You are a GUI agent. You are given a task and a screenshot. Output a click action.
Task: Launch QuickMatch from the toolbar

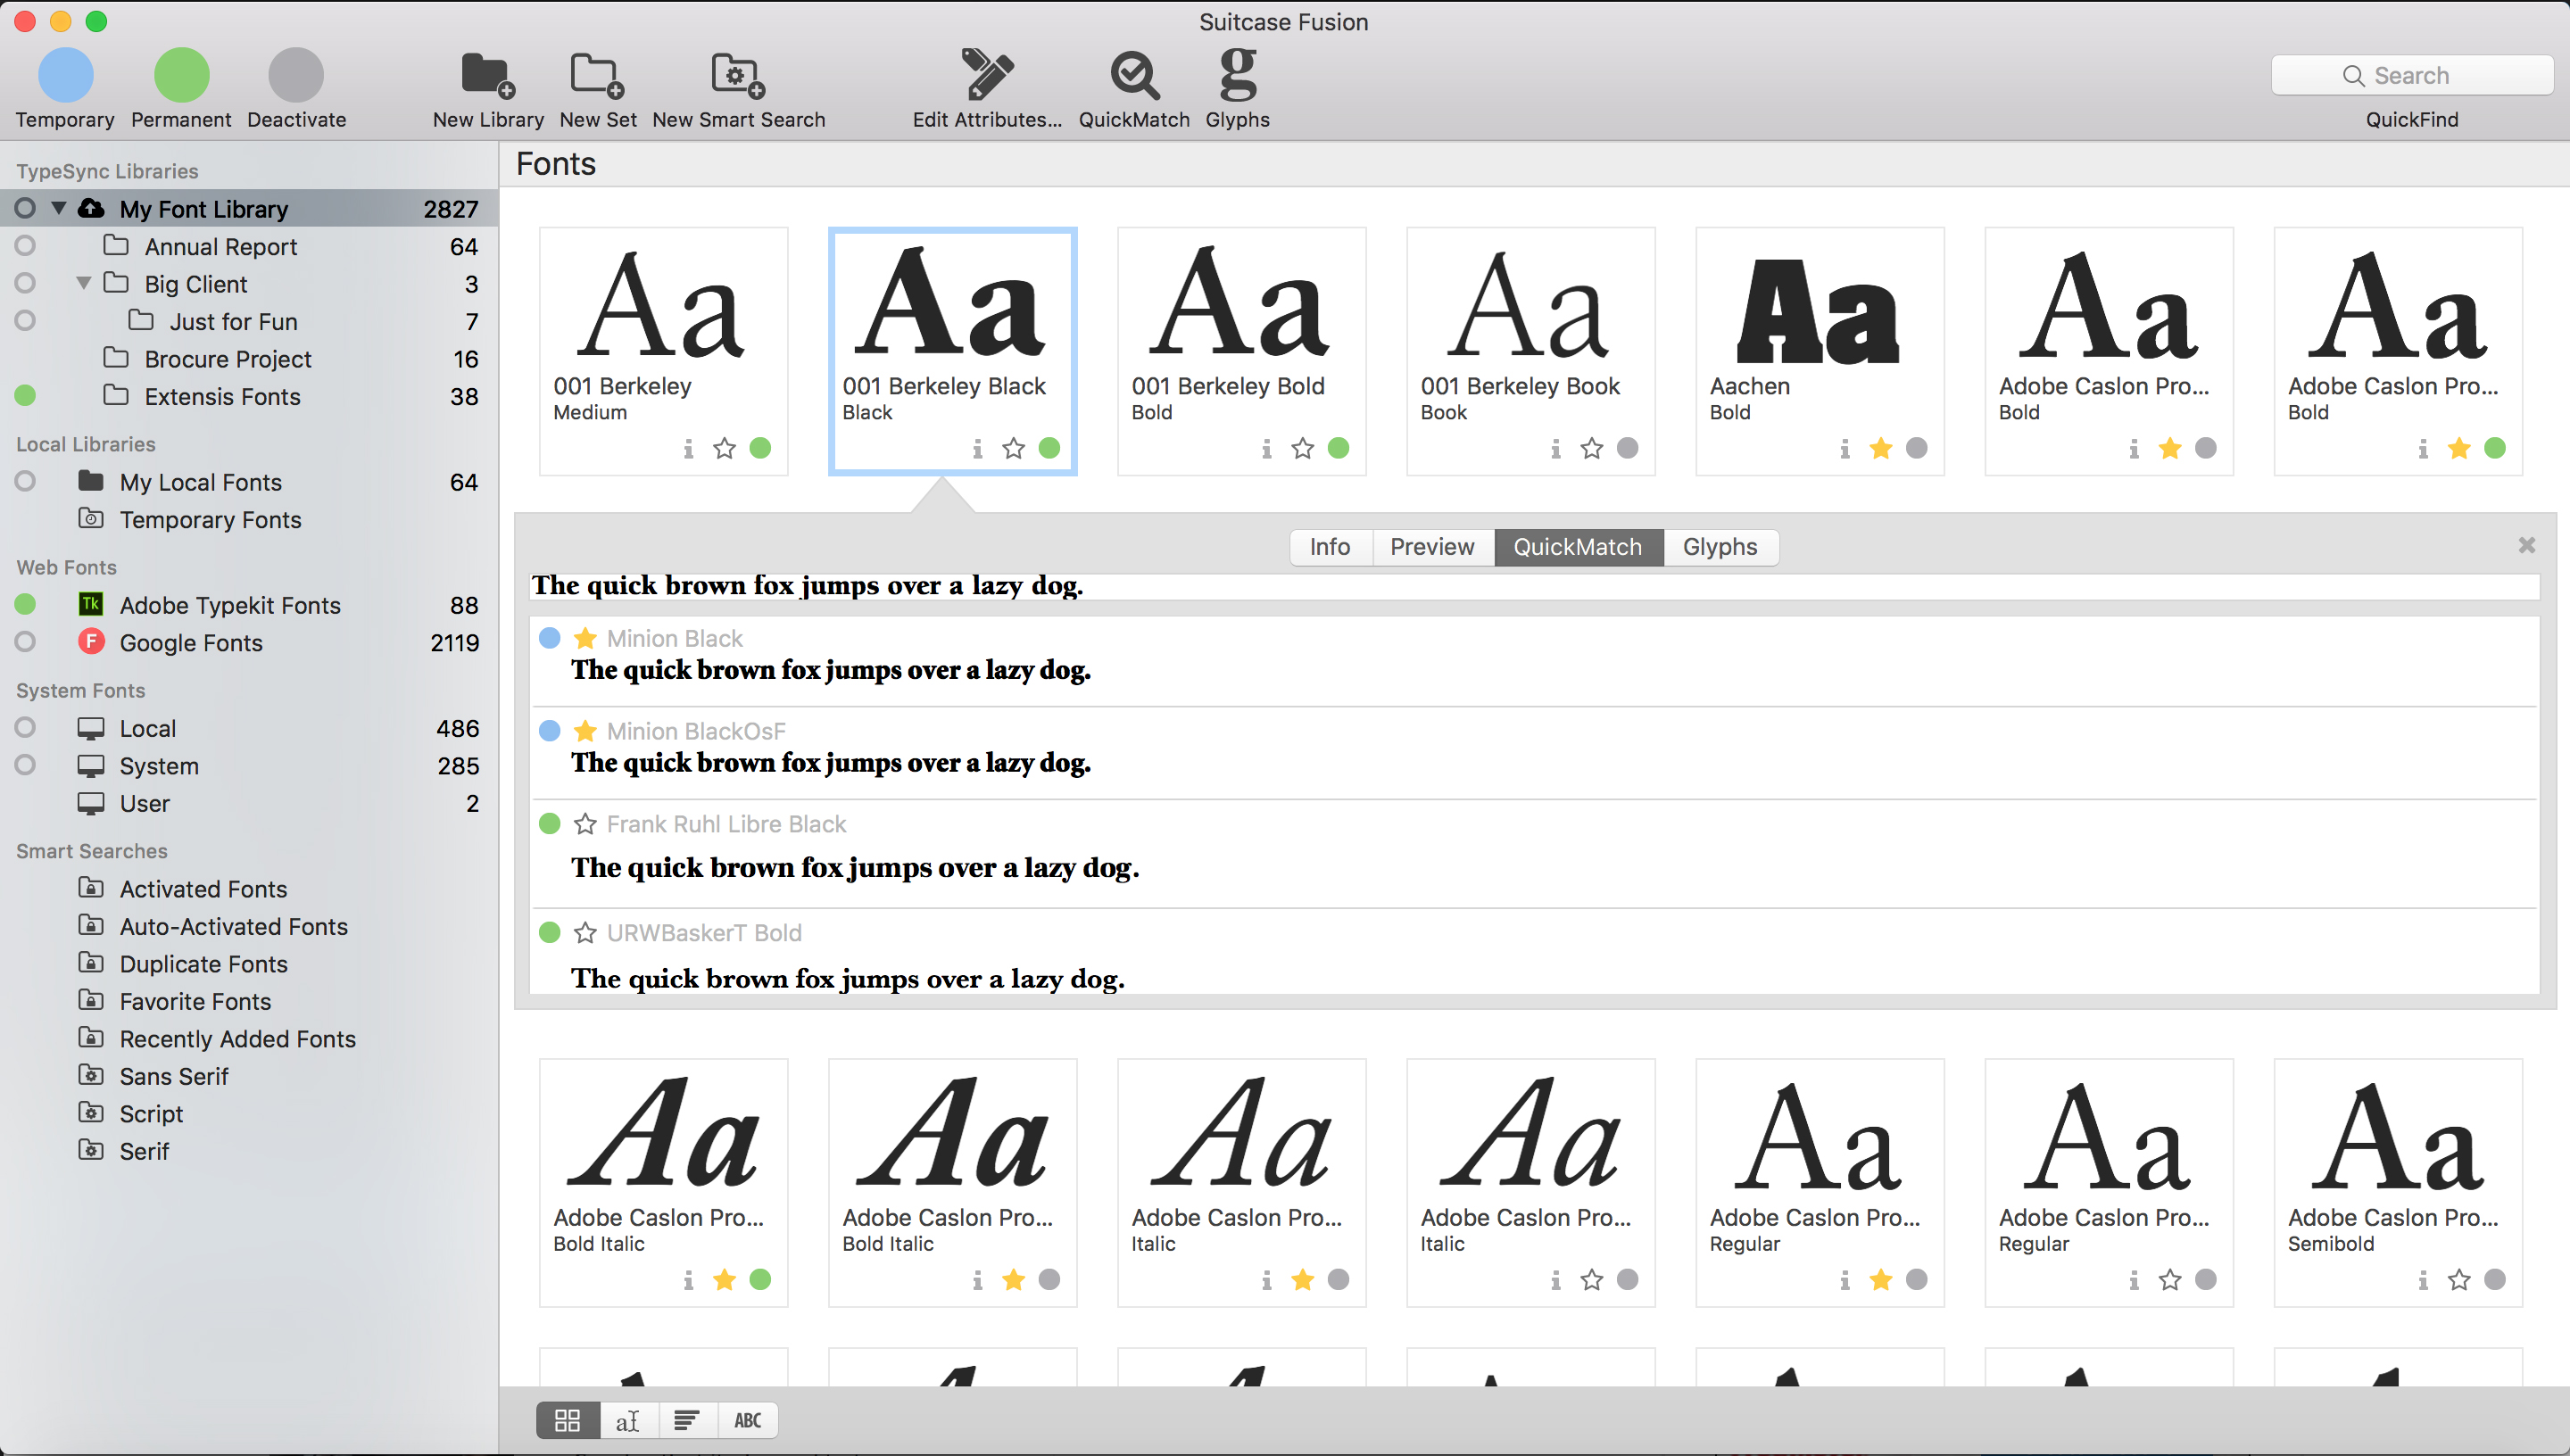pyautogui.click(x=1133, y=77)
